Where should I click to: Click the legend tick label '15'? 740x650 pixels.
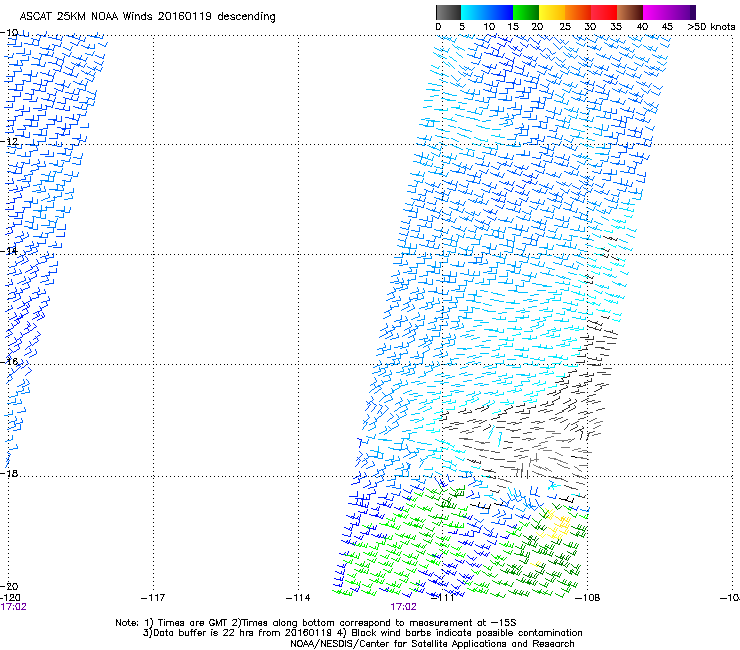coord(513,27)
